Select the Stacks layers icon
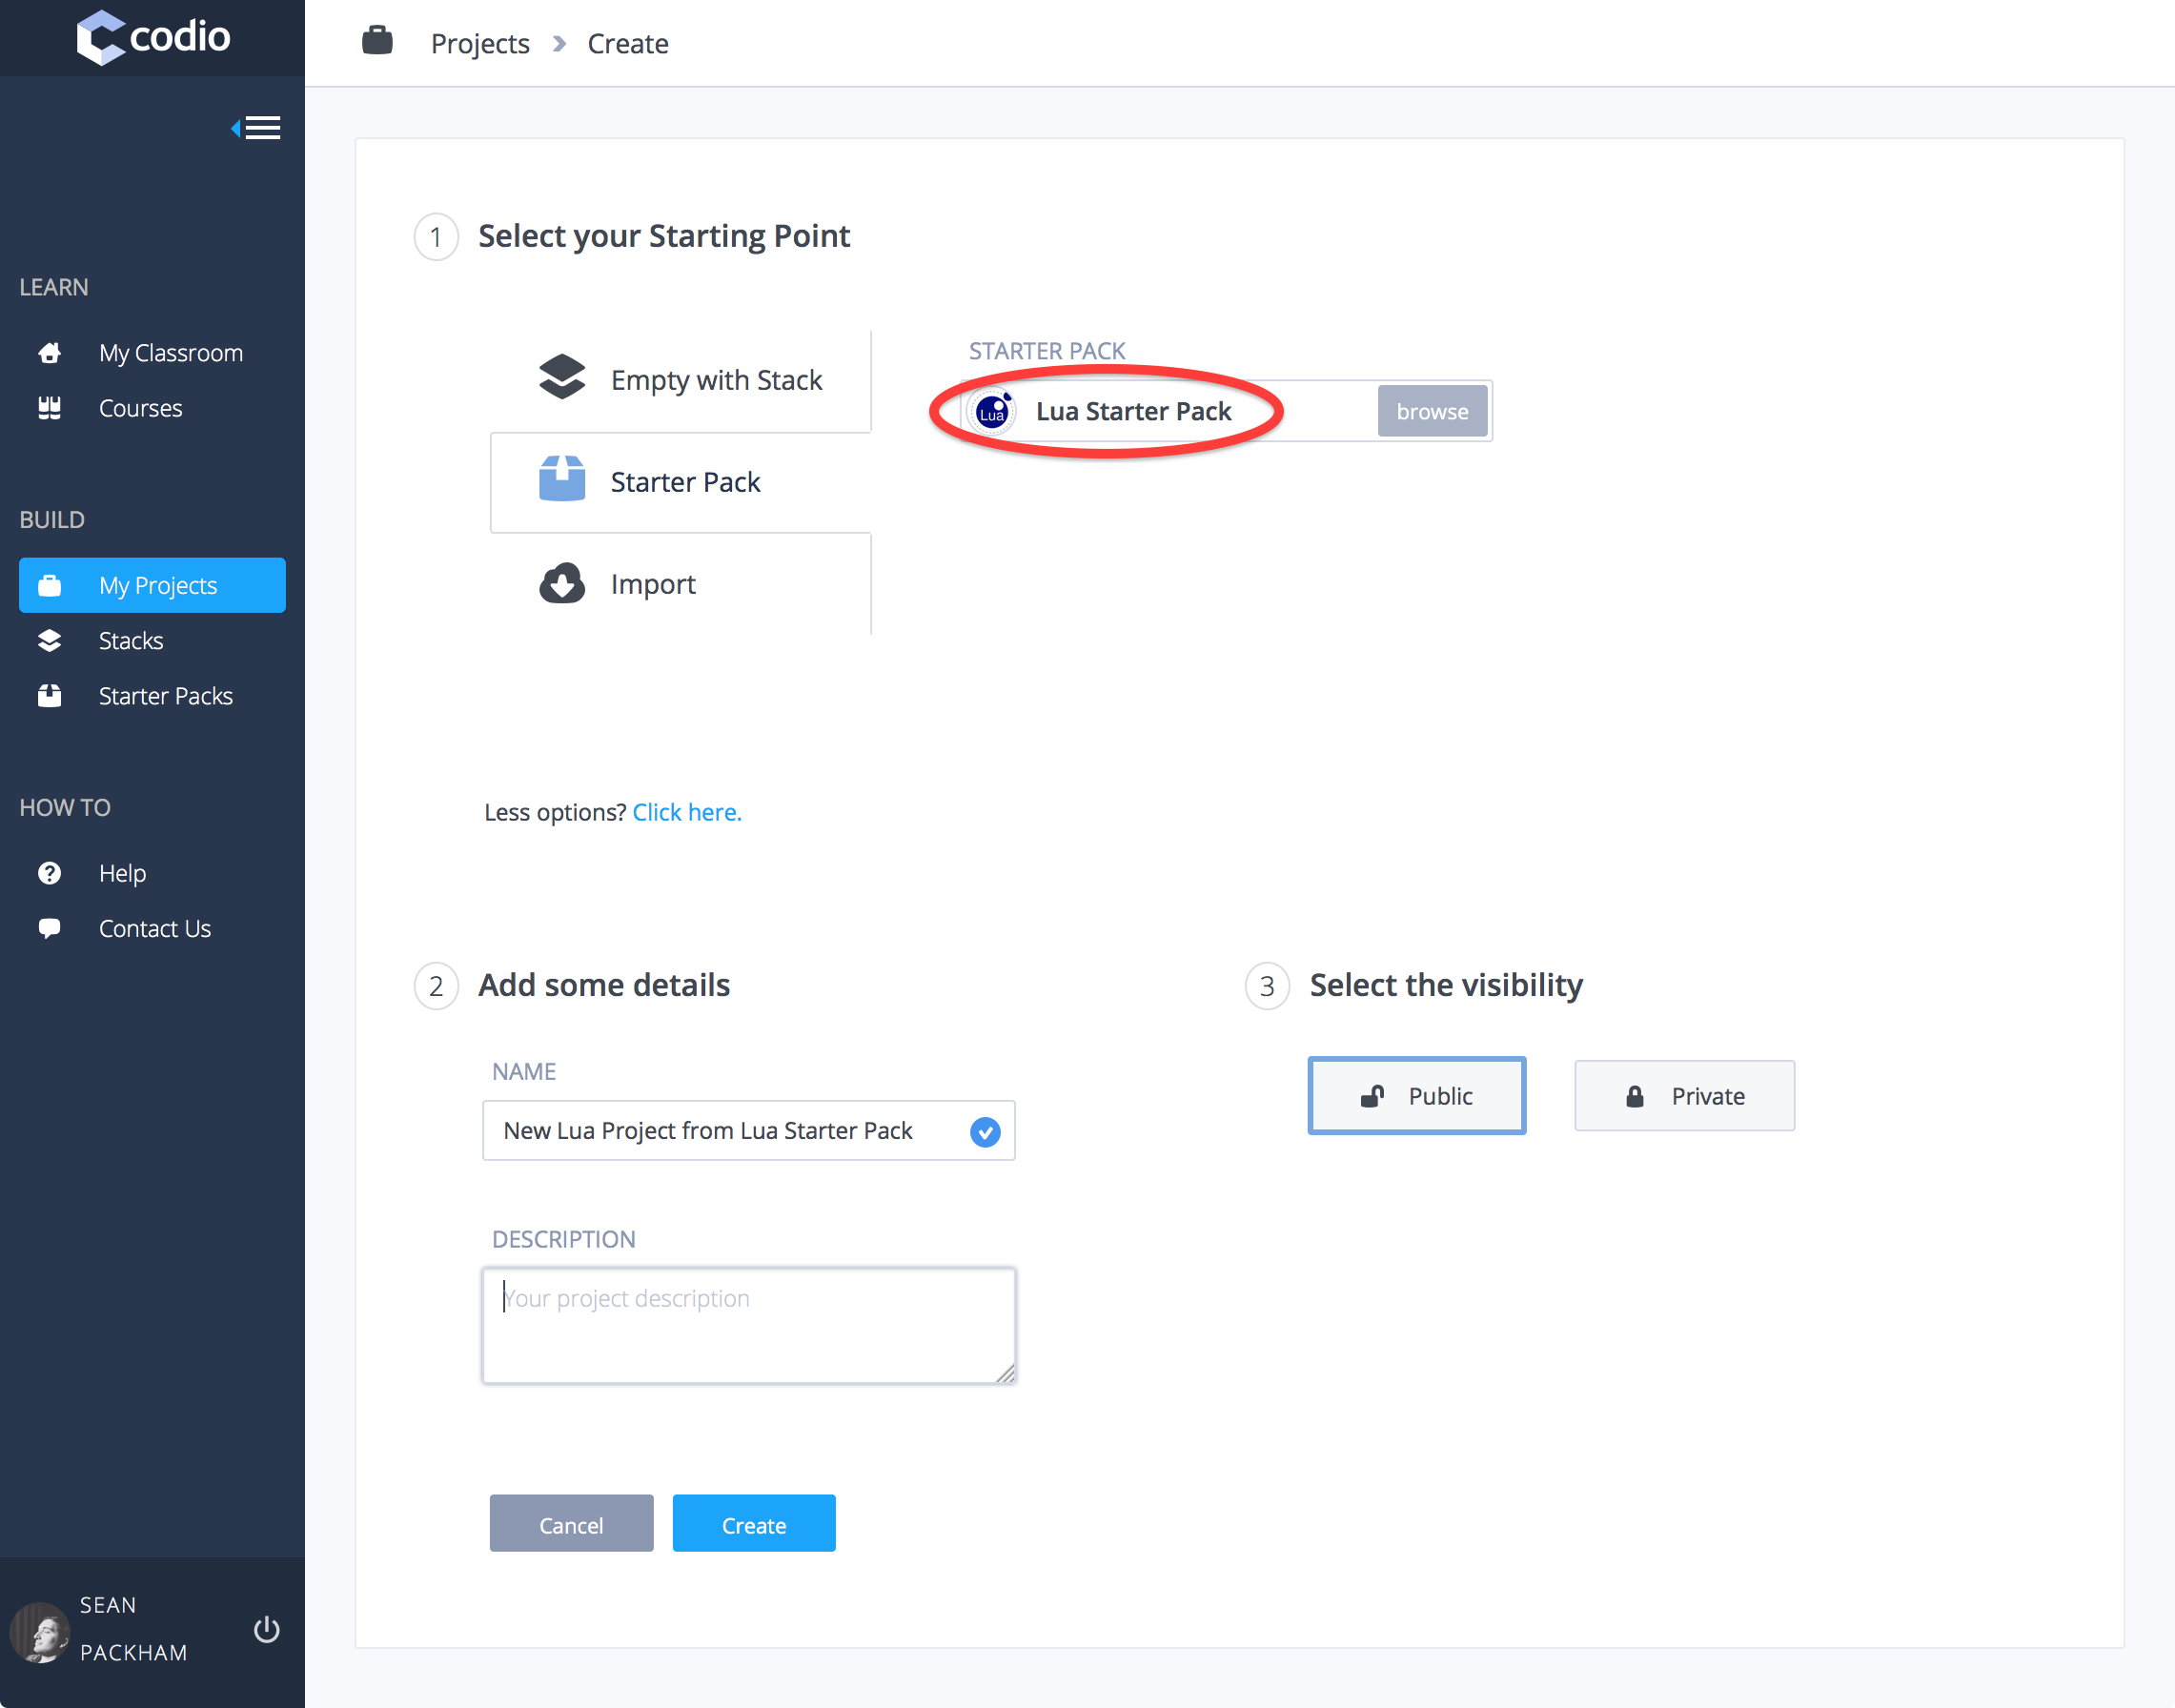 point(49,640)
